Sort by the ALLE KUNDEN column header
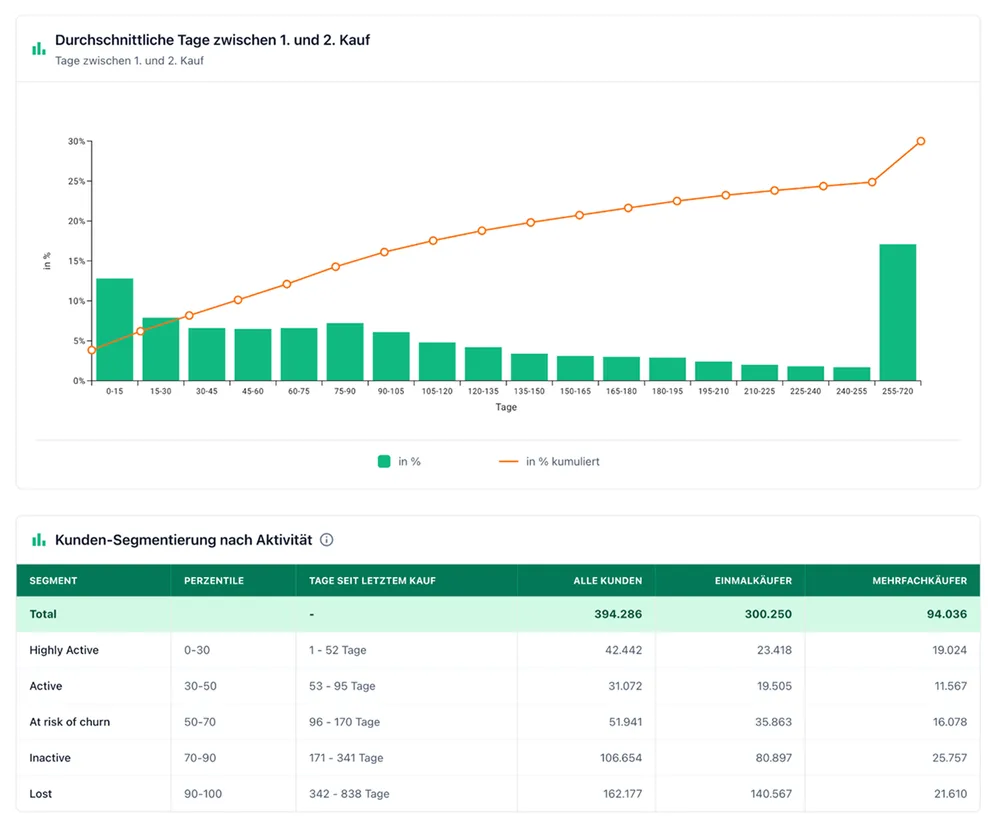 click(x=608, y=580)
